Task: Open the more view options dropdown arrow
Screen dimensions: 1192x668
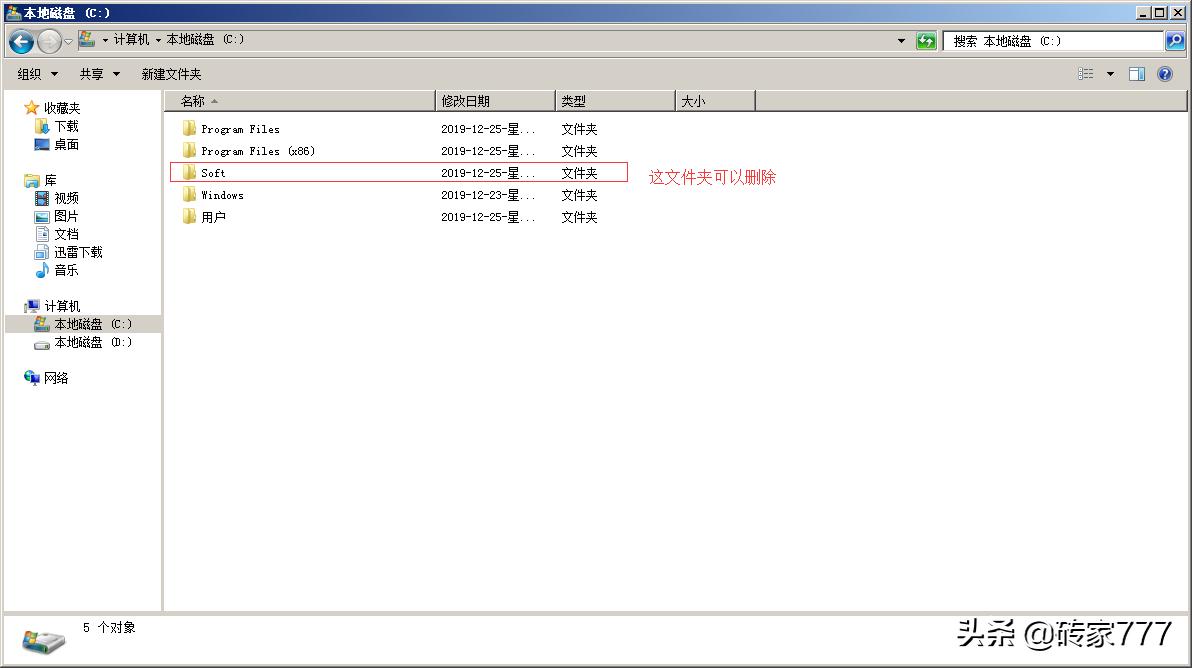Action: (1110, 74)
